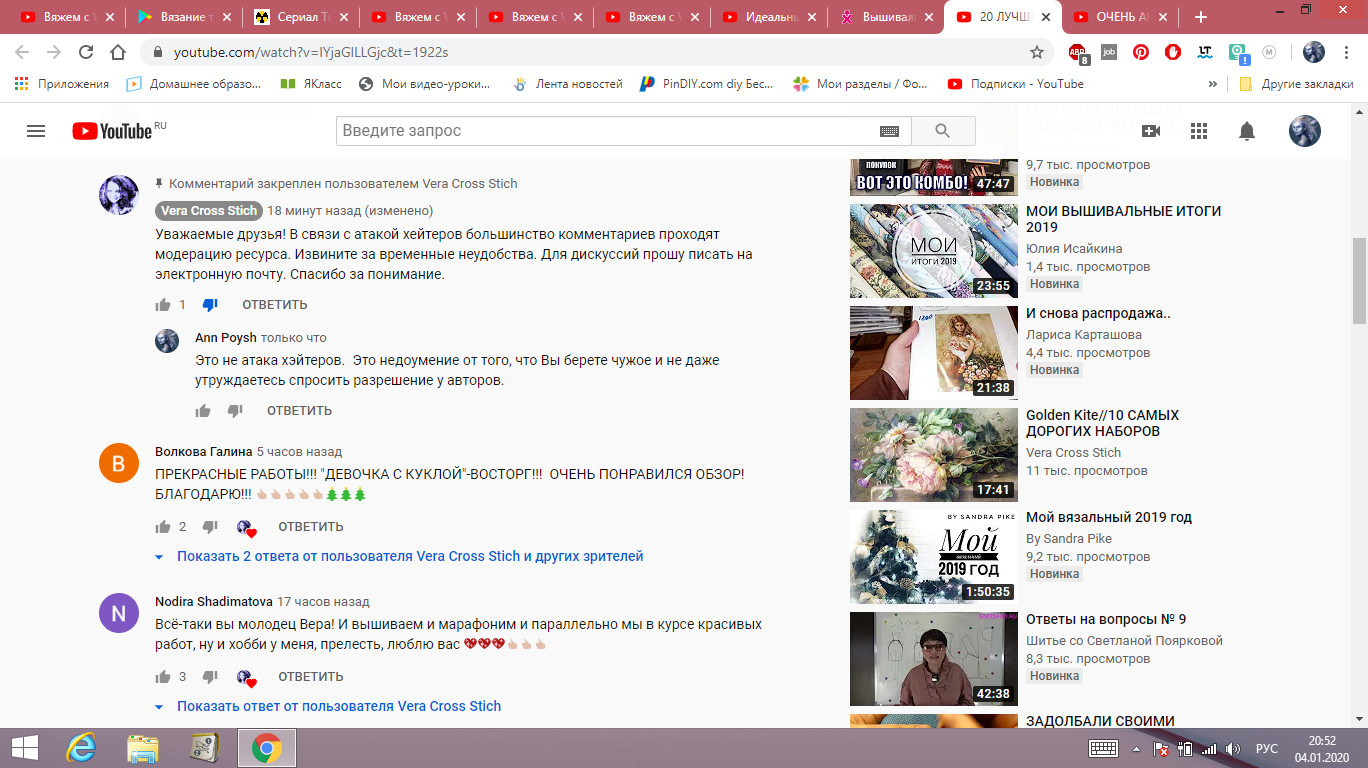Expand 2 replies under Волкова Галина's comment
The width and height of the screenshot is (1368, 768).
point(409,556)
